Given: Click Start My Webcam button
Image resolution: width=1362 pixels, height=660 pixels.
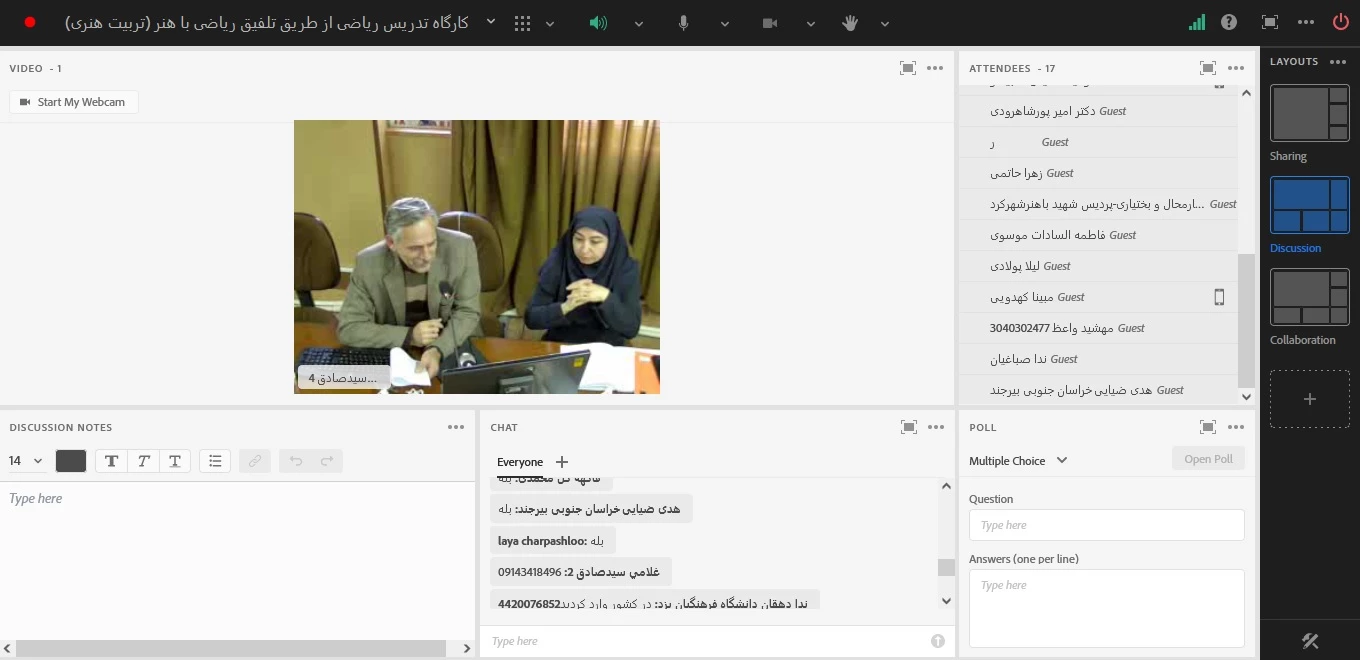Looking at the screenshot, I should tap(73, 102).
